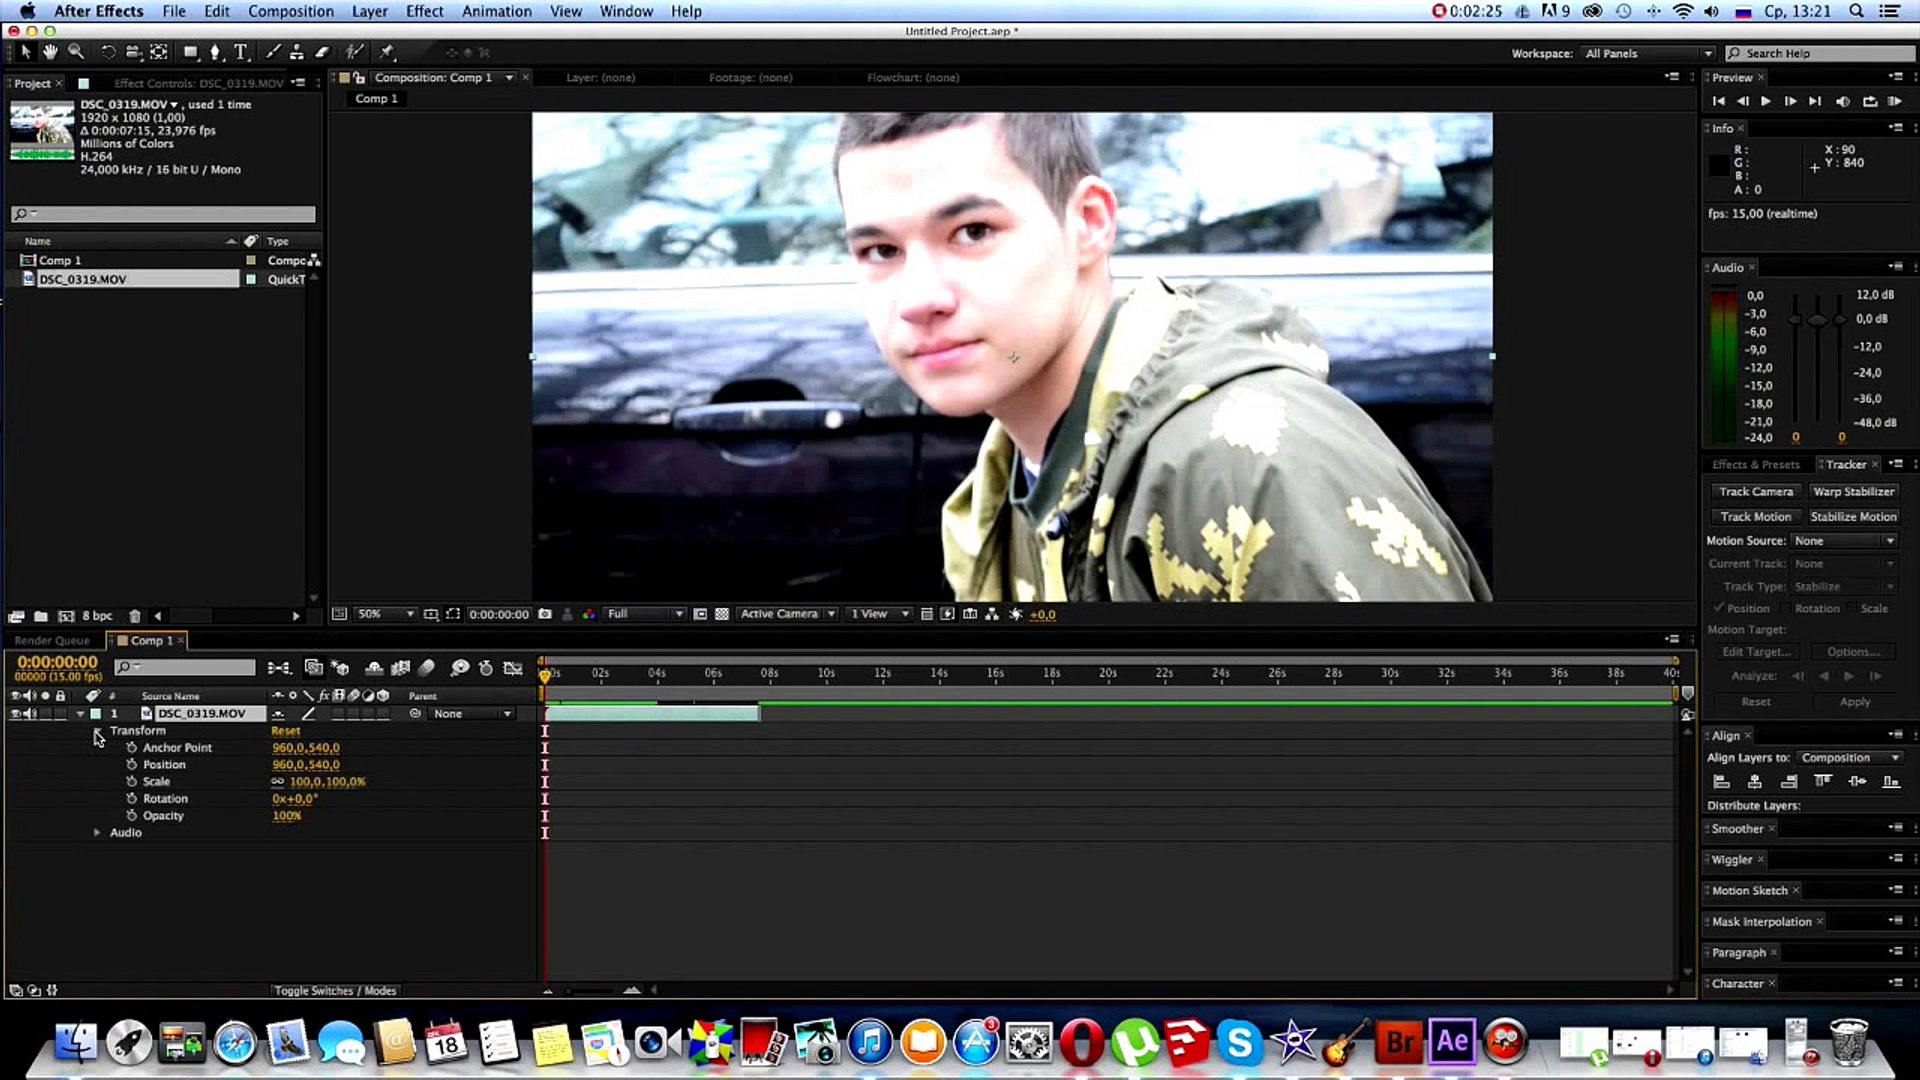1920x1080 pixels.
Task: Select the Clone Stamp tool
Action: [297, 52]
